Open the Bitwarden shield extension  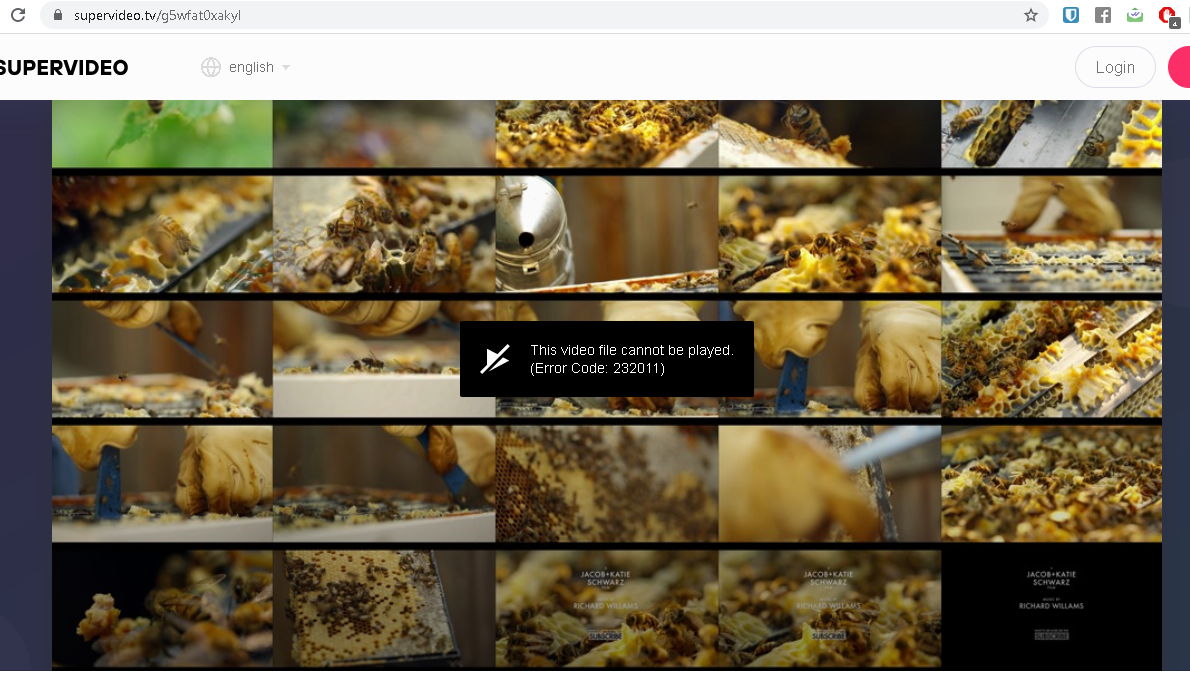pos(1071,15)
